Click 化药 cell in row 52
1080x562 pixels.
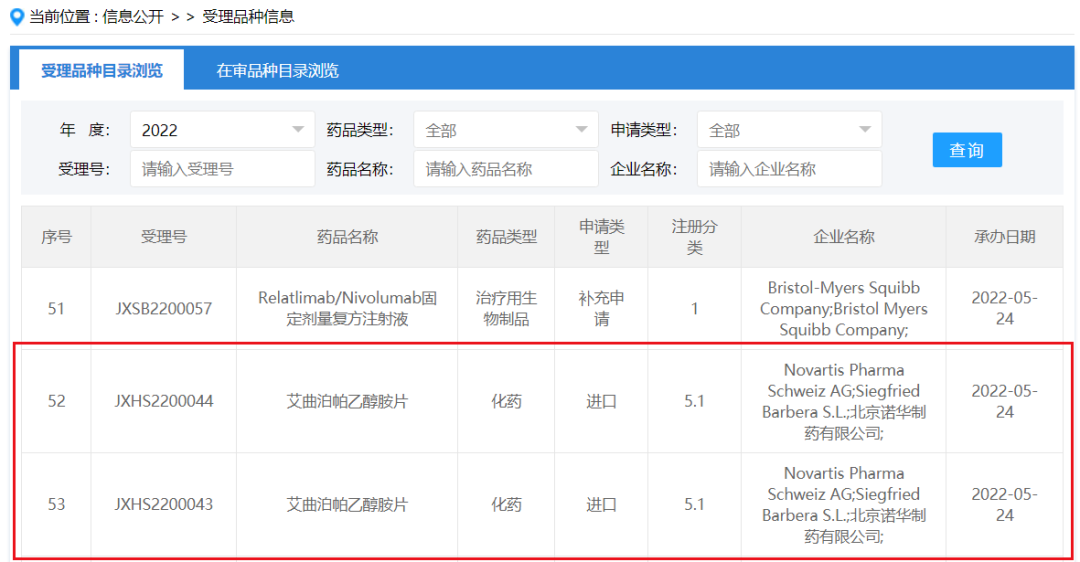(506, 401)
